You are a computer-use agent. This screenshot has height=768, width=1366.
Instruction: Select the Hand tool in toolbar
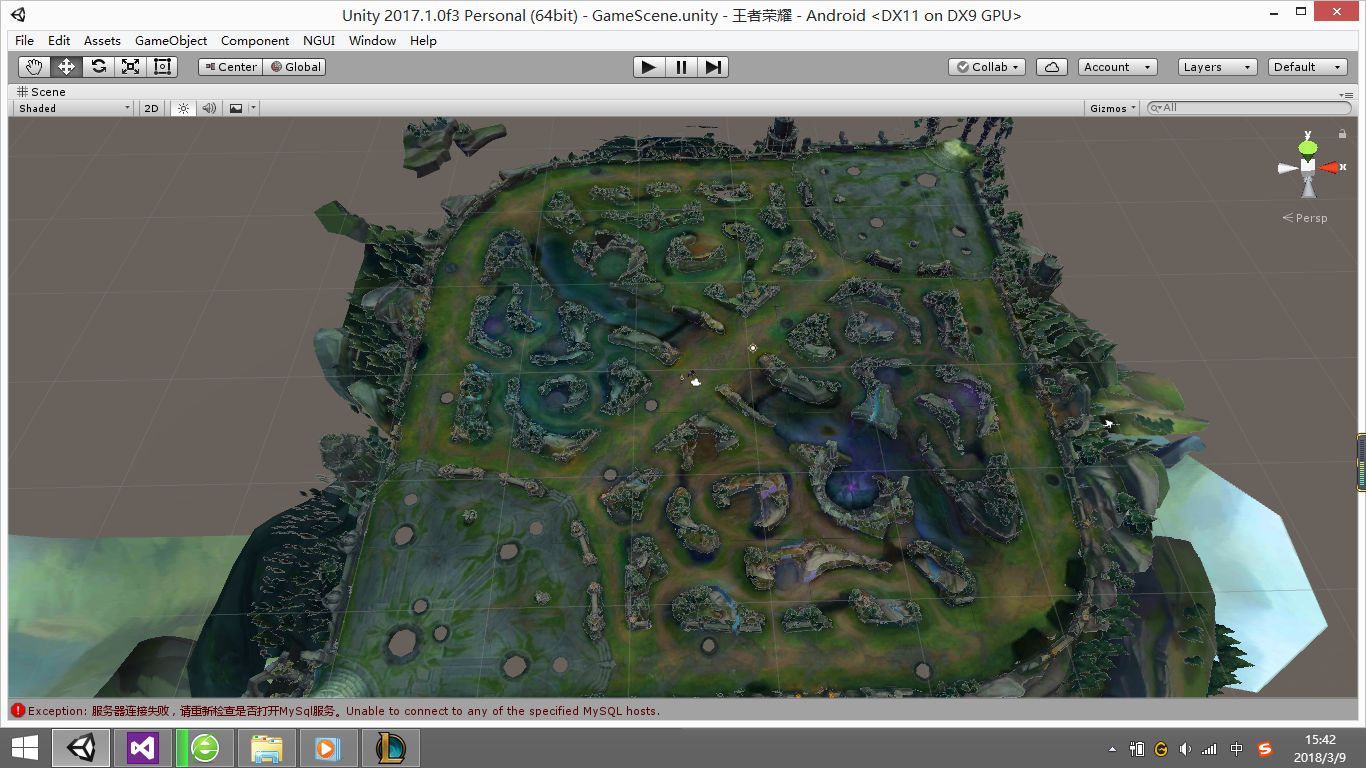tap(35, 67)
